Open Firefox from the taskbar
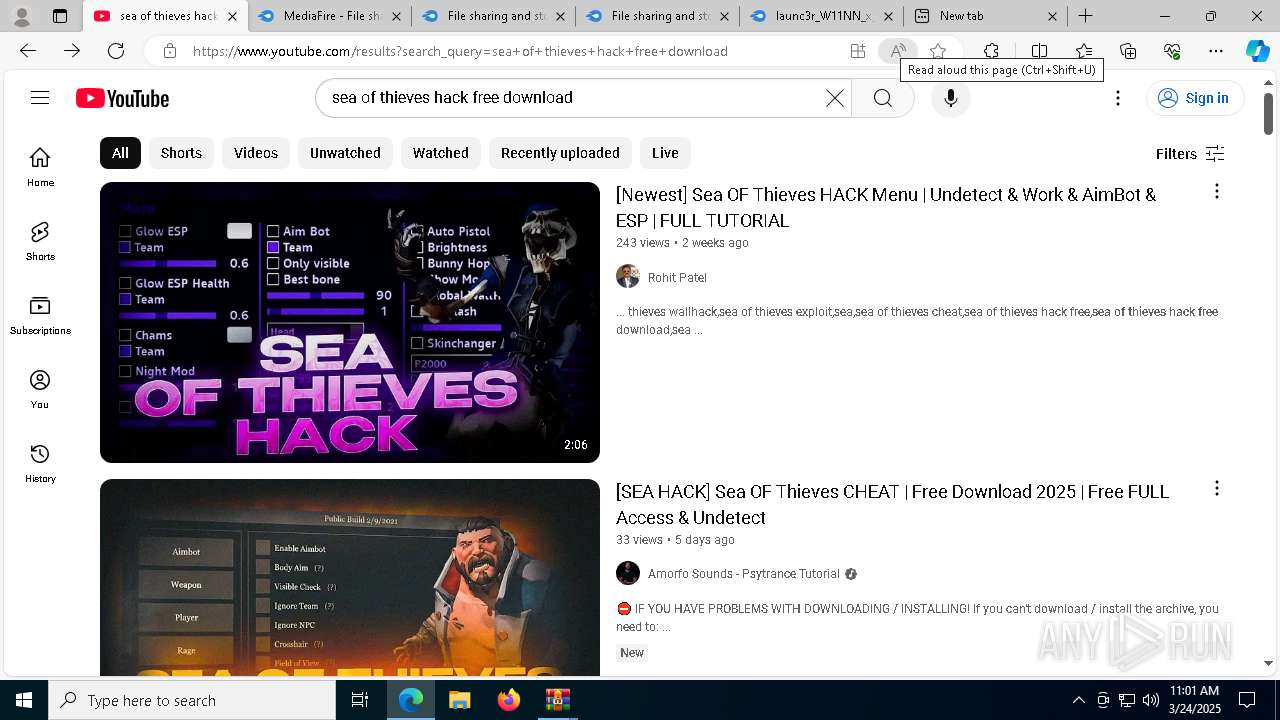The height and width of the screenshot is (720, 1280). [509, 700]
